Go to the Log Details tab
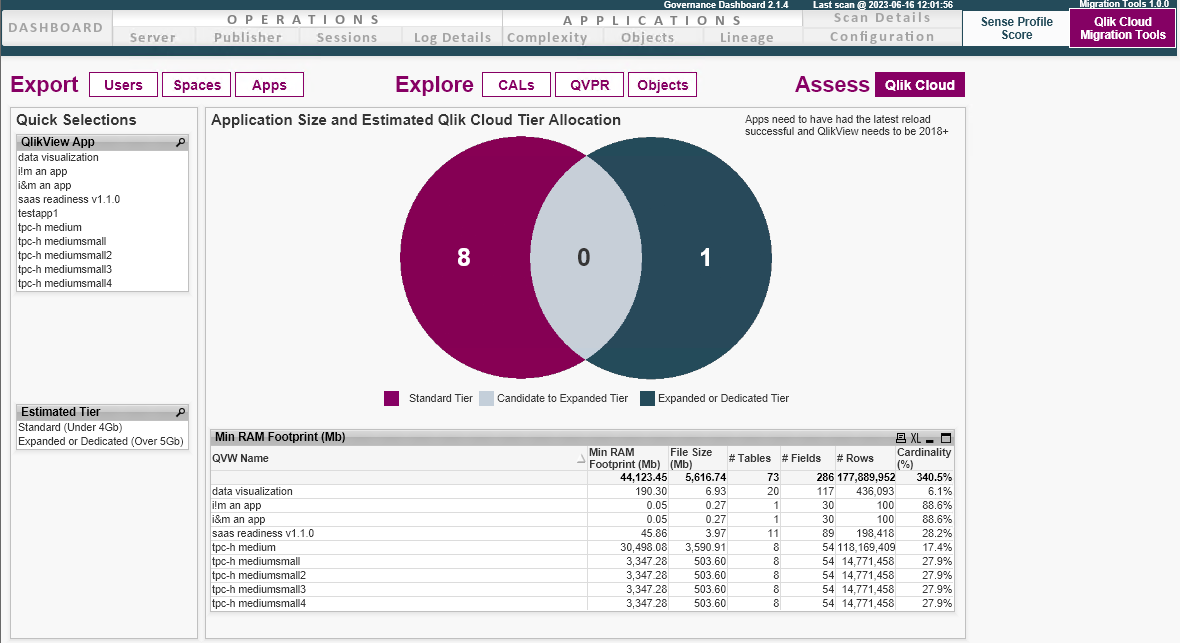This screenshot has height=643, width=1180. (x=451, y=37)
